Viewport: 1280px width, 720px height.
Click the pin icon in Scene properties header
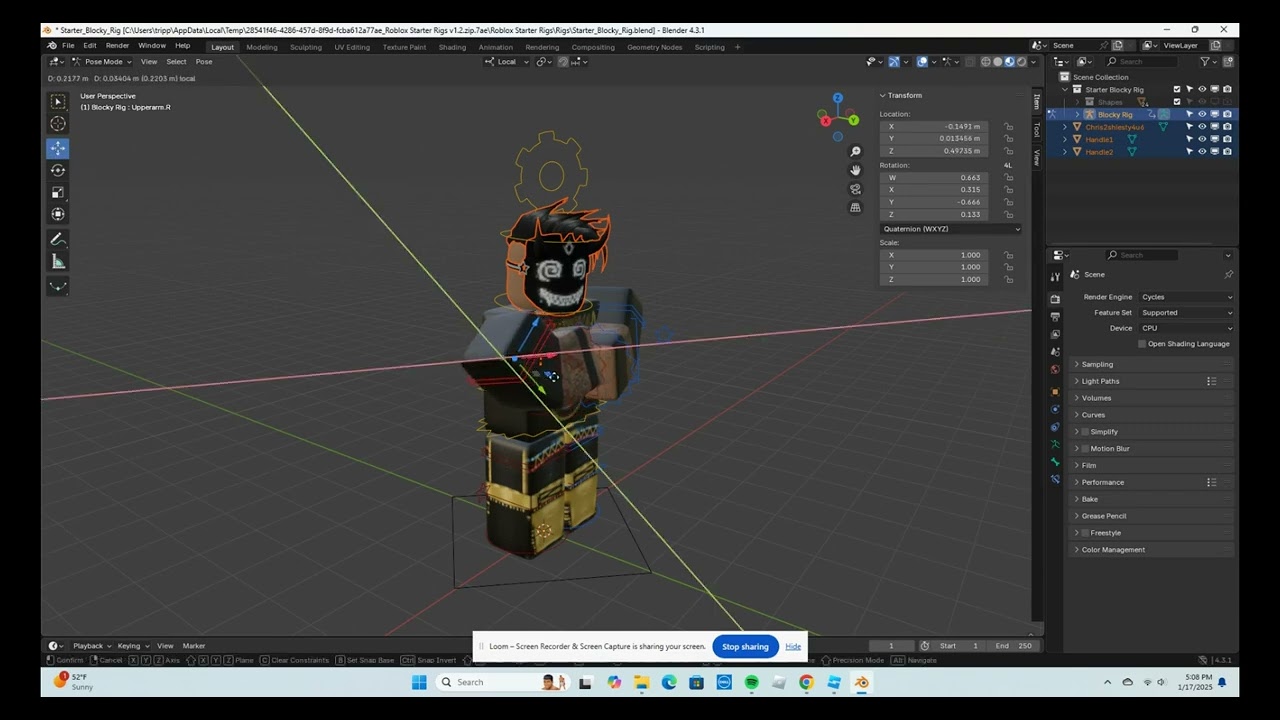pos(1228,275)
